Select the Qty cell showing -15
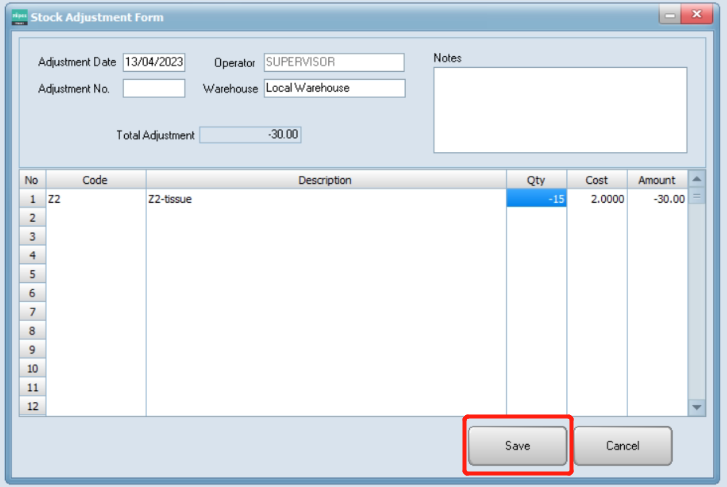This screenshot has height=487, width=727. [536, 199]
